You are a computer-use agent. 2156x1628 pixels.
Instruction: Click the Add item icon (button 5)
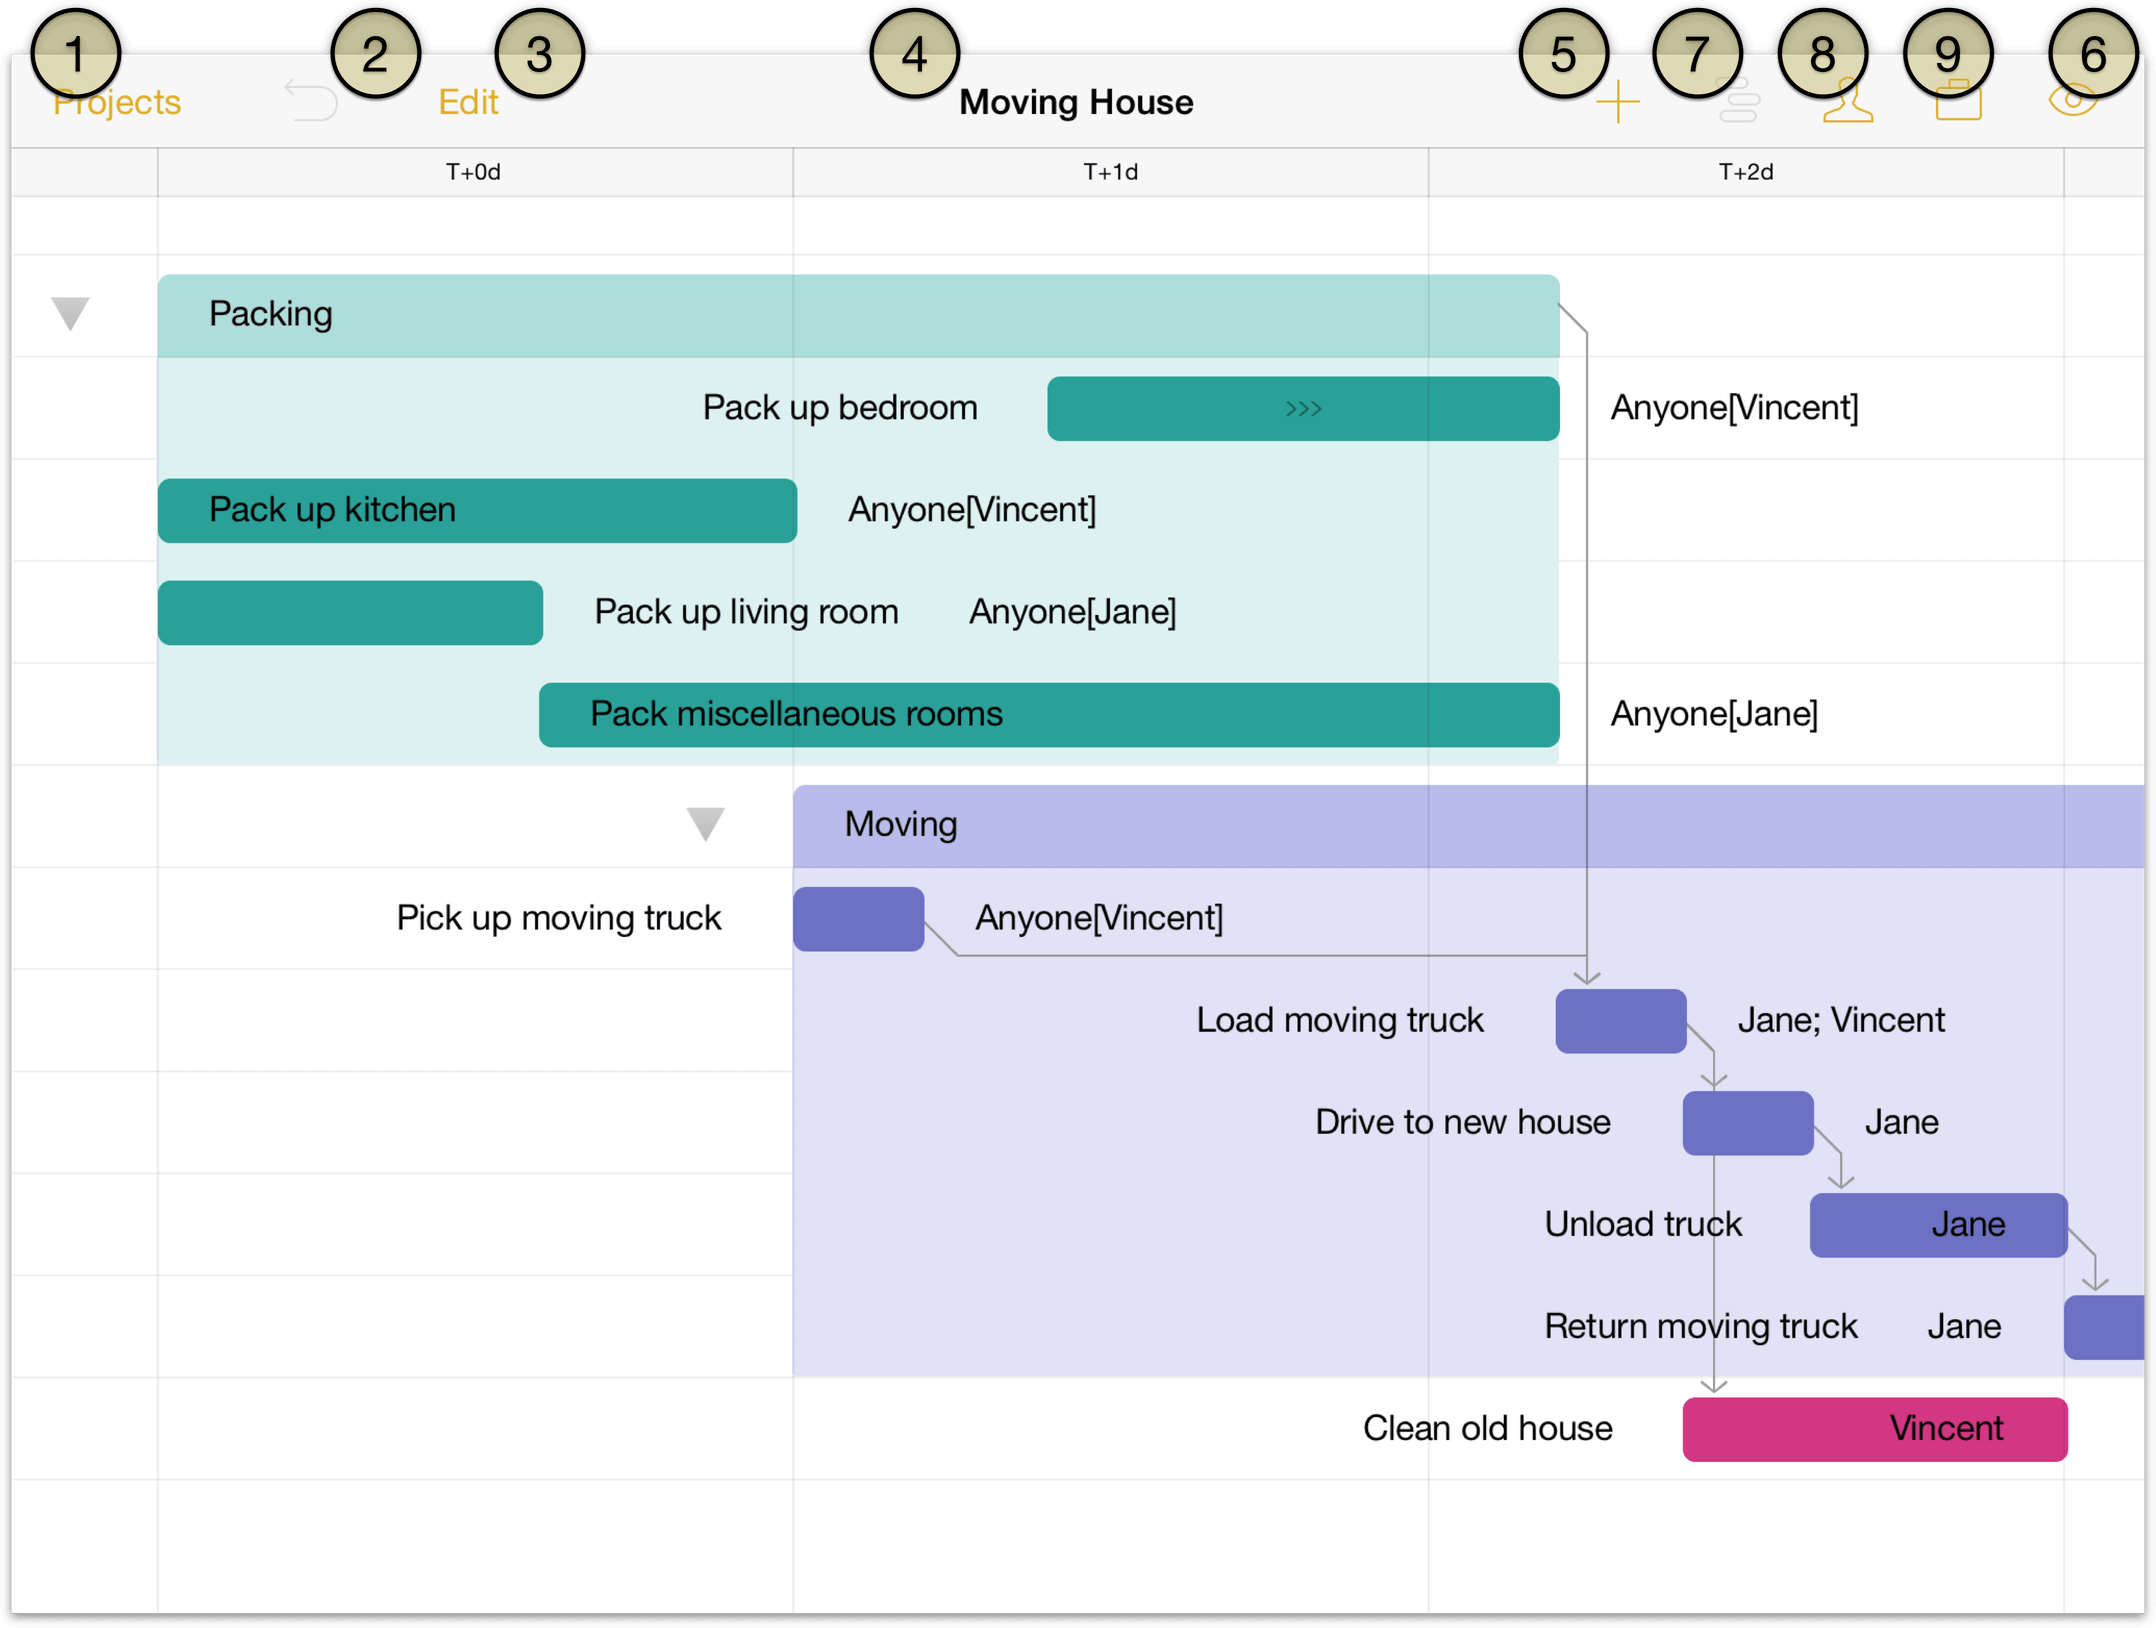tap(1607, 99)
